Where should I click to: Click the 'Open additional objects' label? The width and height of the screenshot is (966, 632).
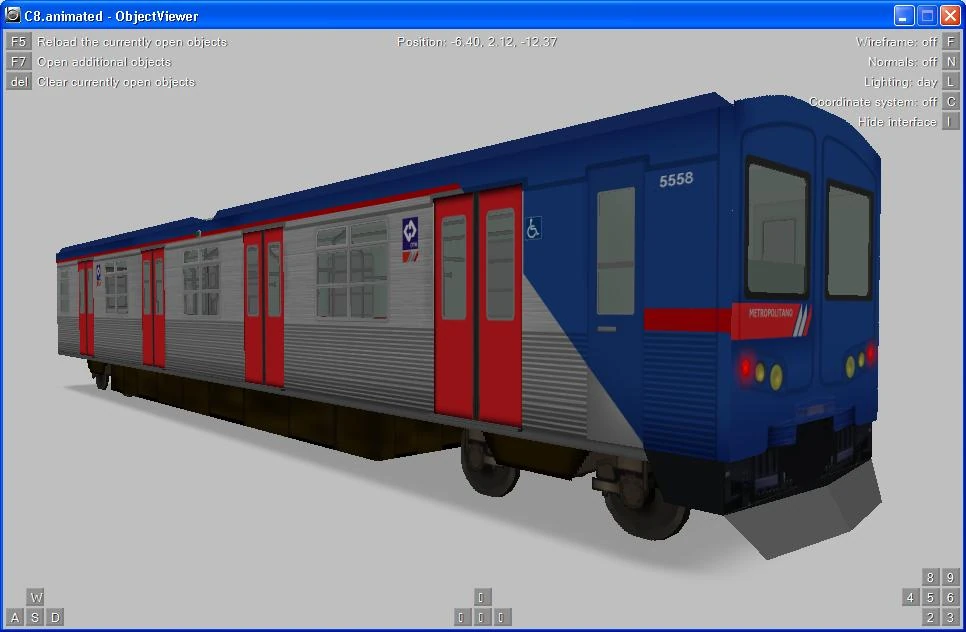pyautogui.click(x=104, y=62)
